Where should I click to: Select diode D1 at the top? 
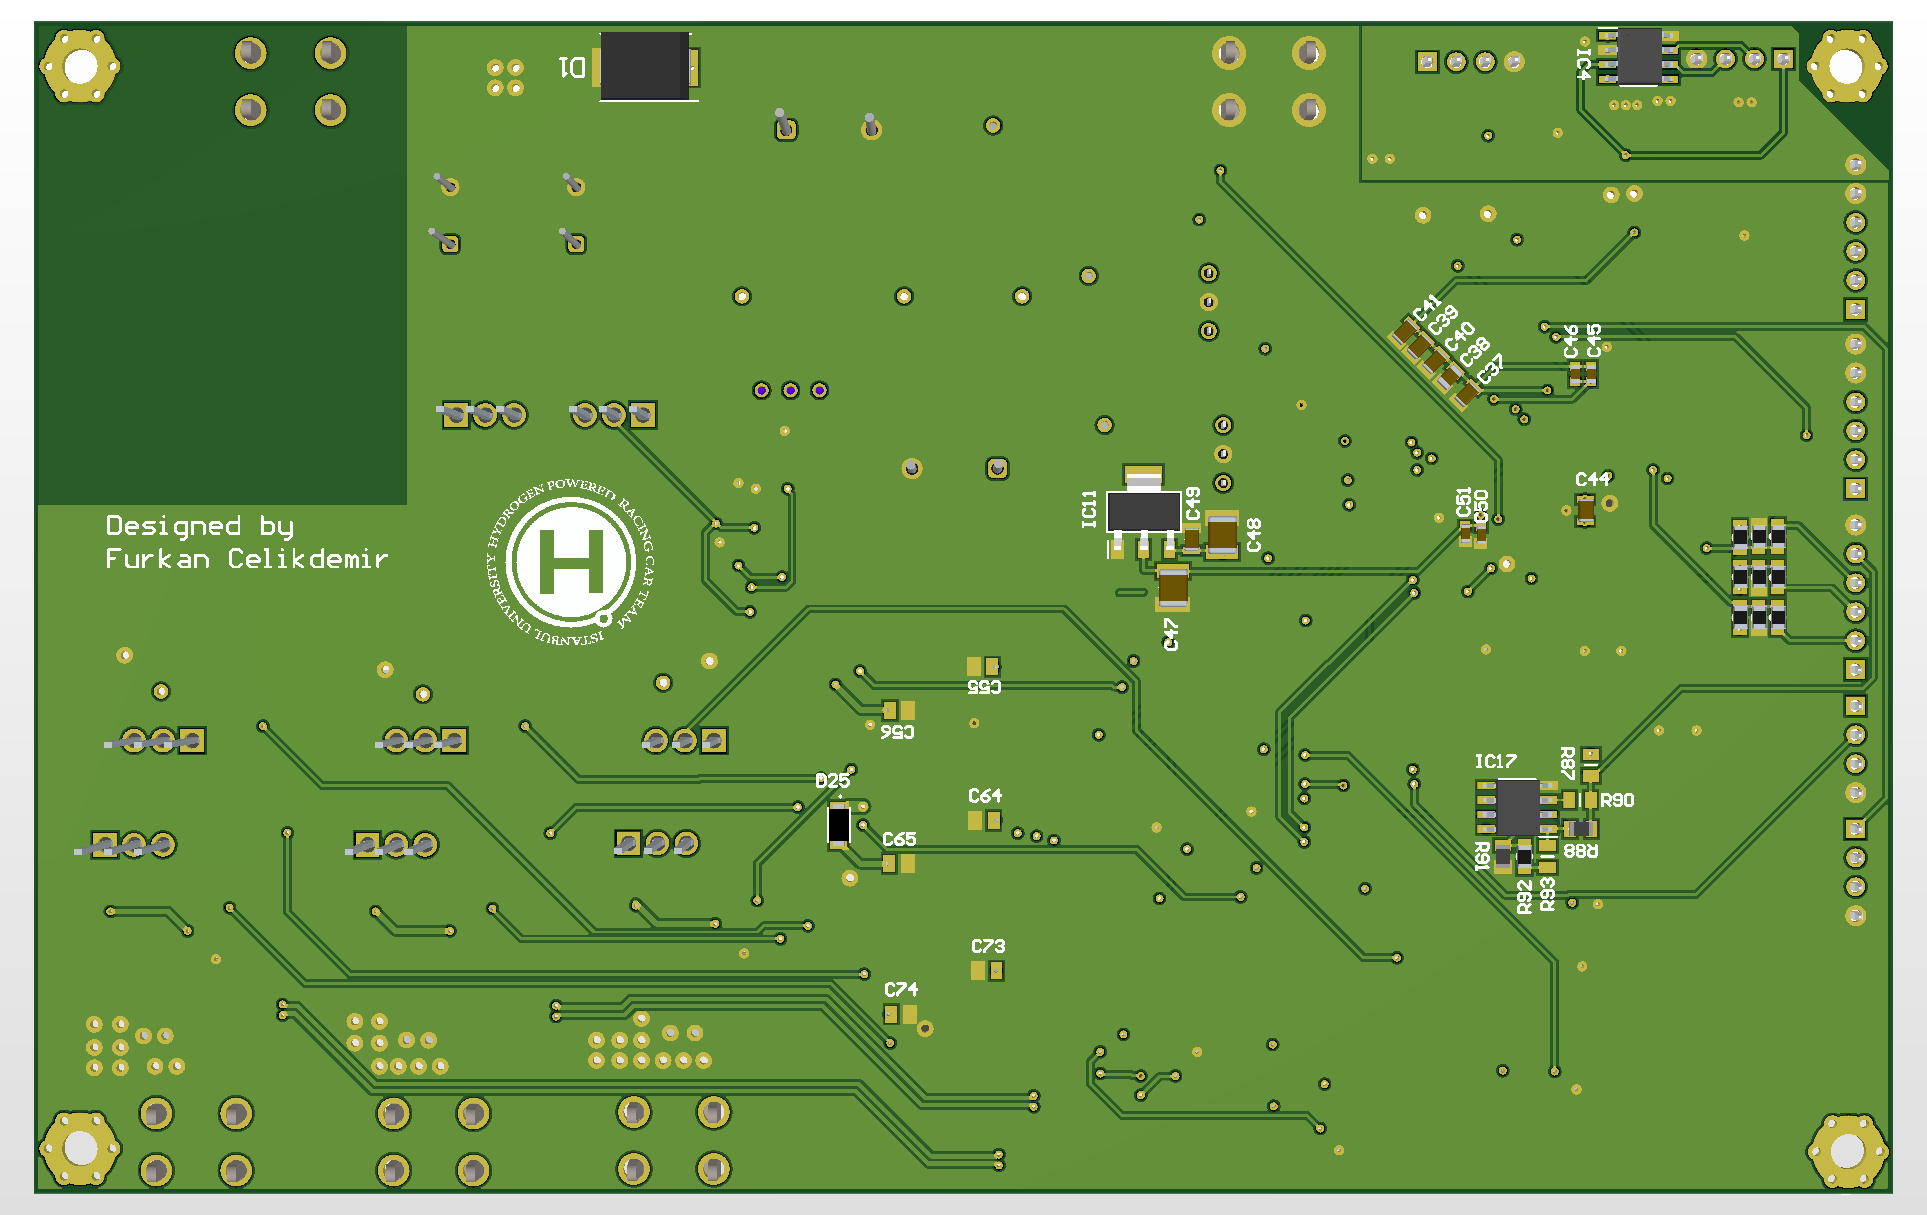pos(645,65)
